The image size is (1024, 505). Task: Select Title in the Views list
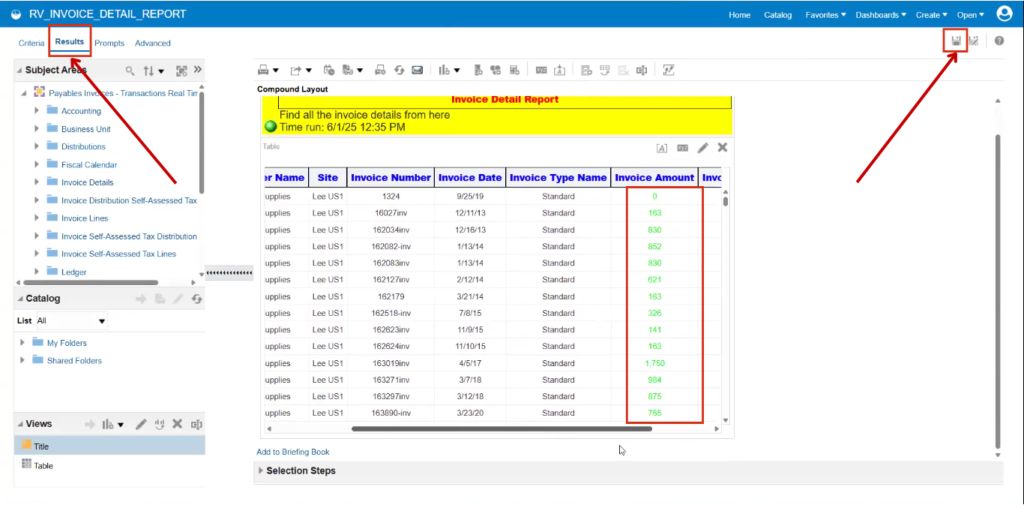click(109, 446)
